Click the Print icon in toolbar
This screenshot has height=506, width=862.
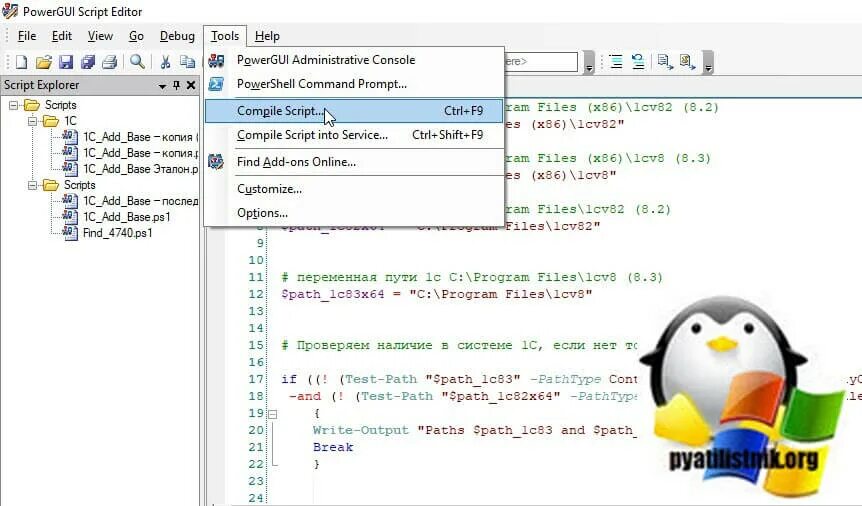click(109, 62)
